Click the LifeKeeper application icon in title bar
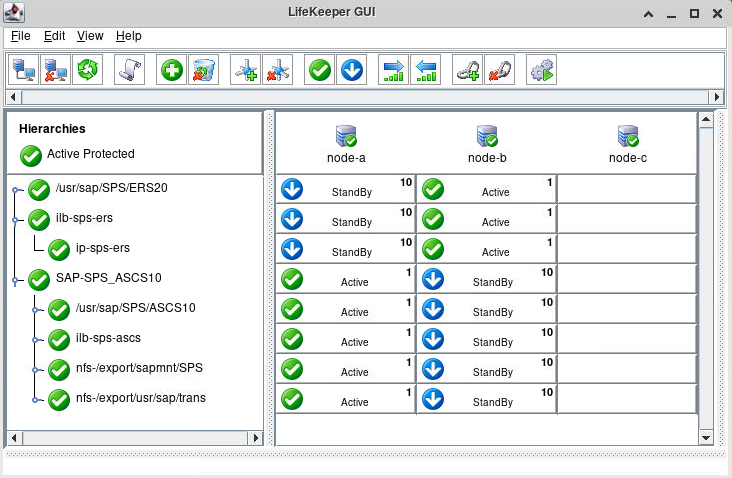 pos(14,13)
